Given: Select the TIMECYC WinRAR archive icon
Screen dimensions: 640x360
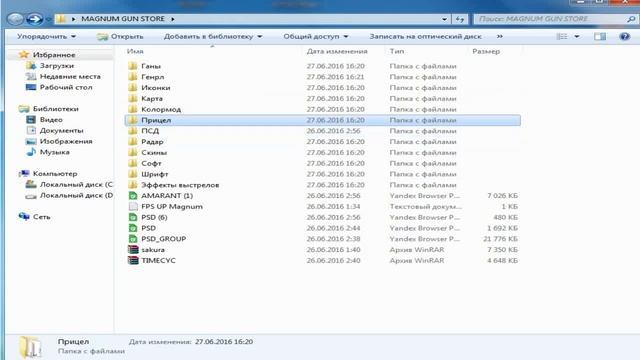Looking at the screenshot, I should click(x=133, y=260).
